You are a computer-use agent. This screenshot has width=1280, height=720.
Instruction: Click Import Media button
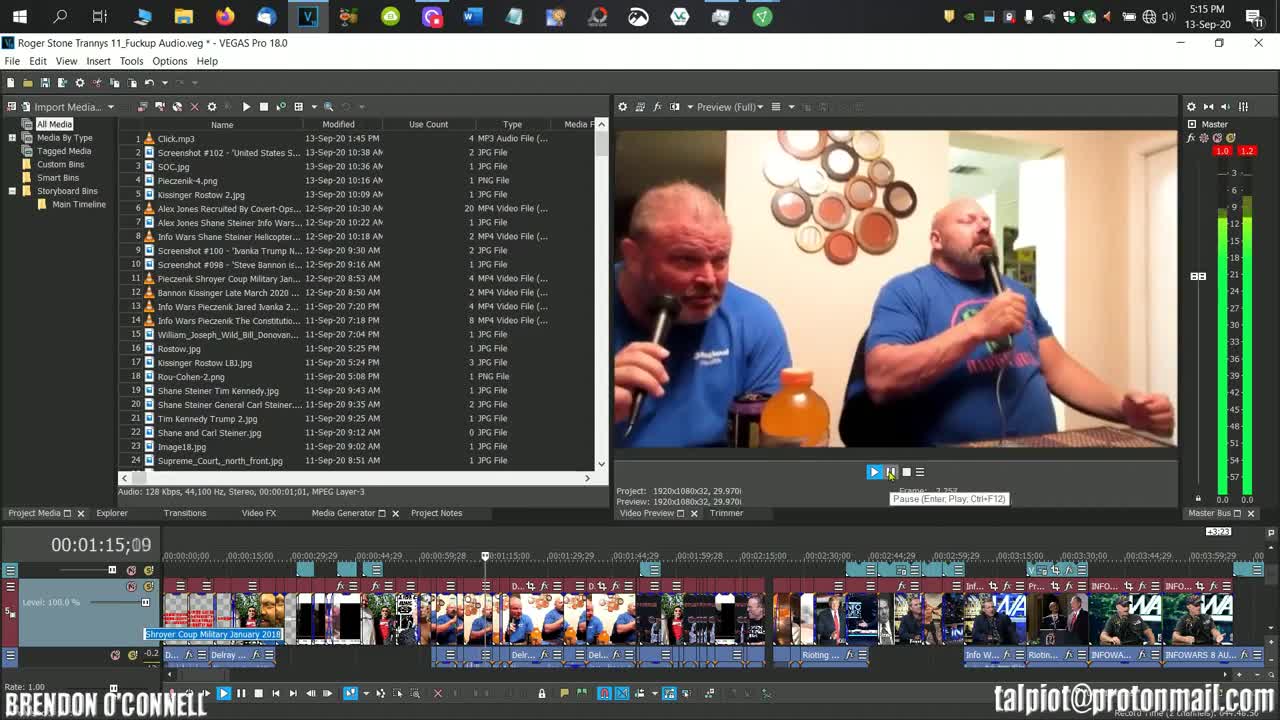coord(60,107)
